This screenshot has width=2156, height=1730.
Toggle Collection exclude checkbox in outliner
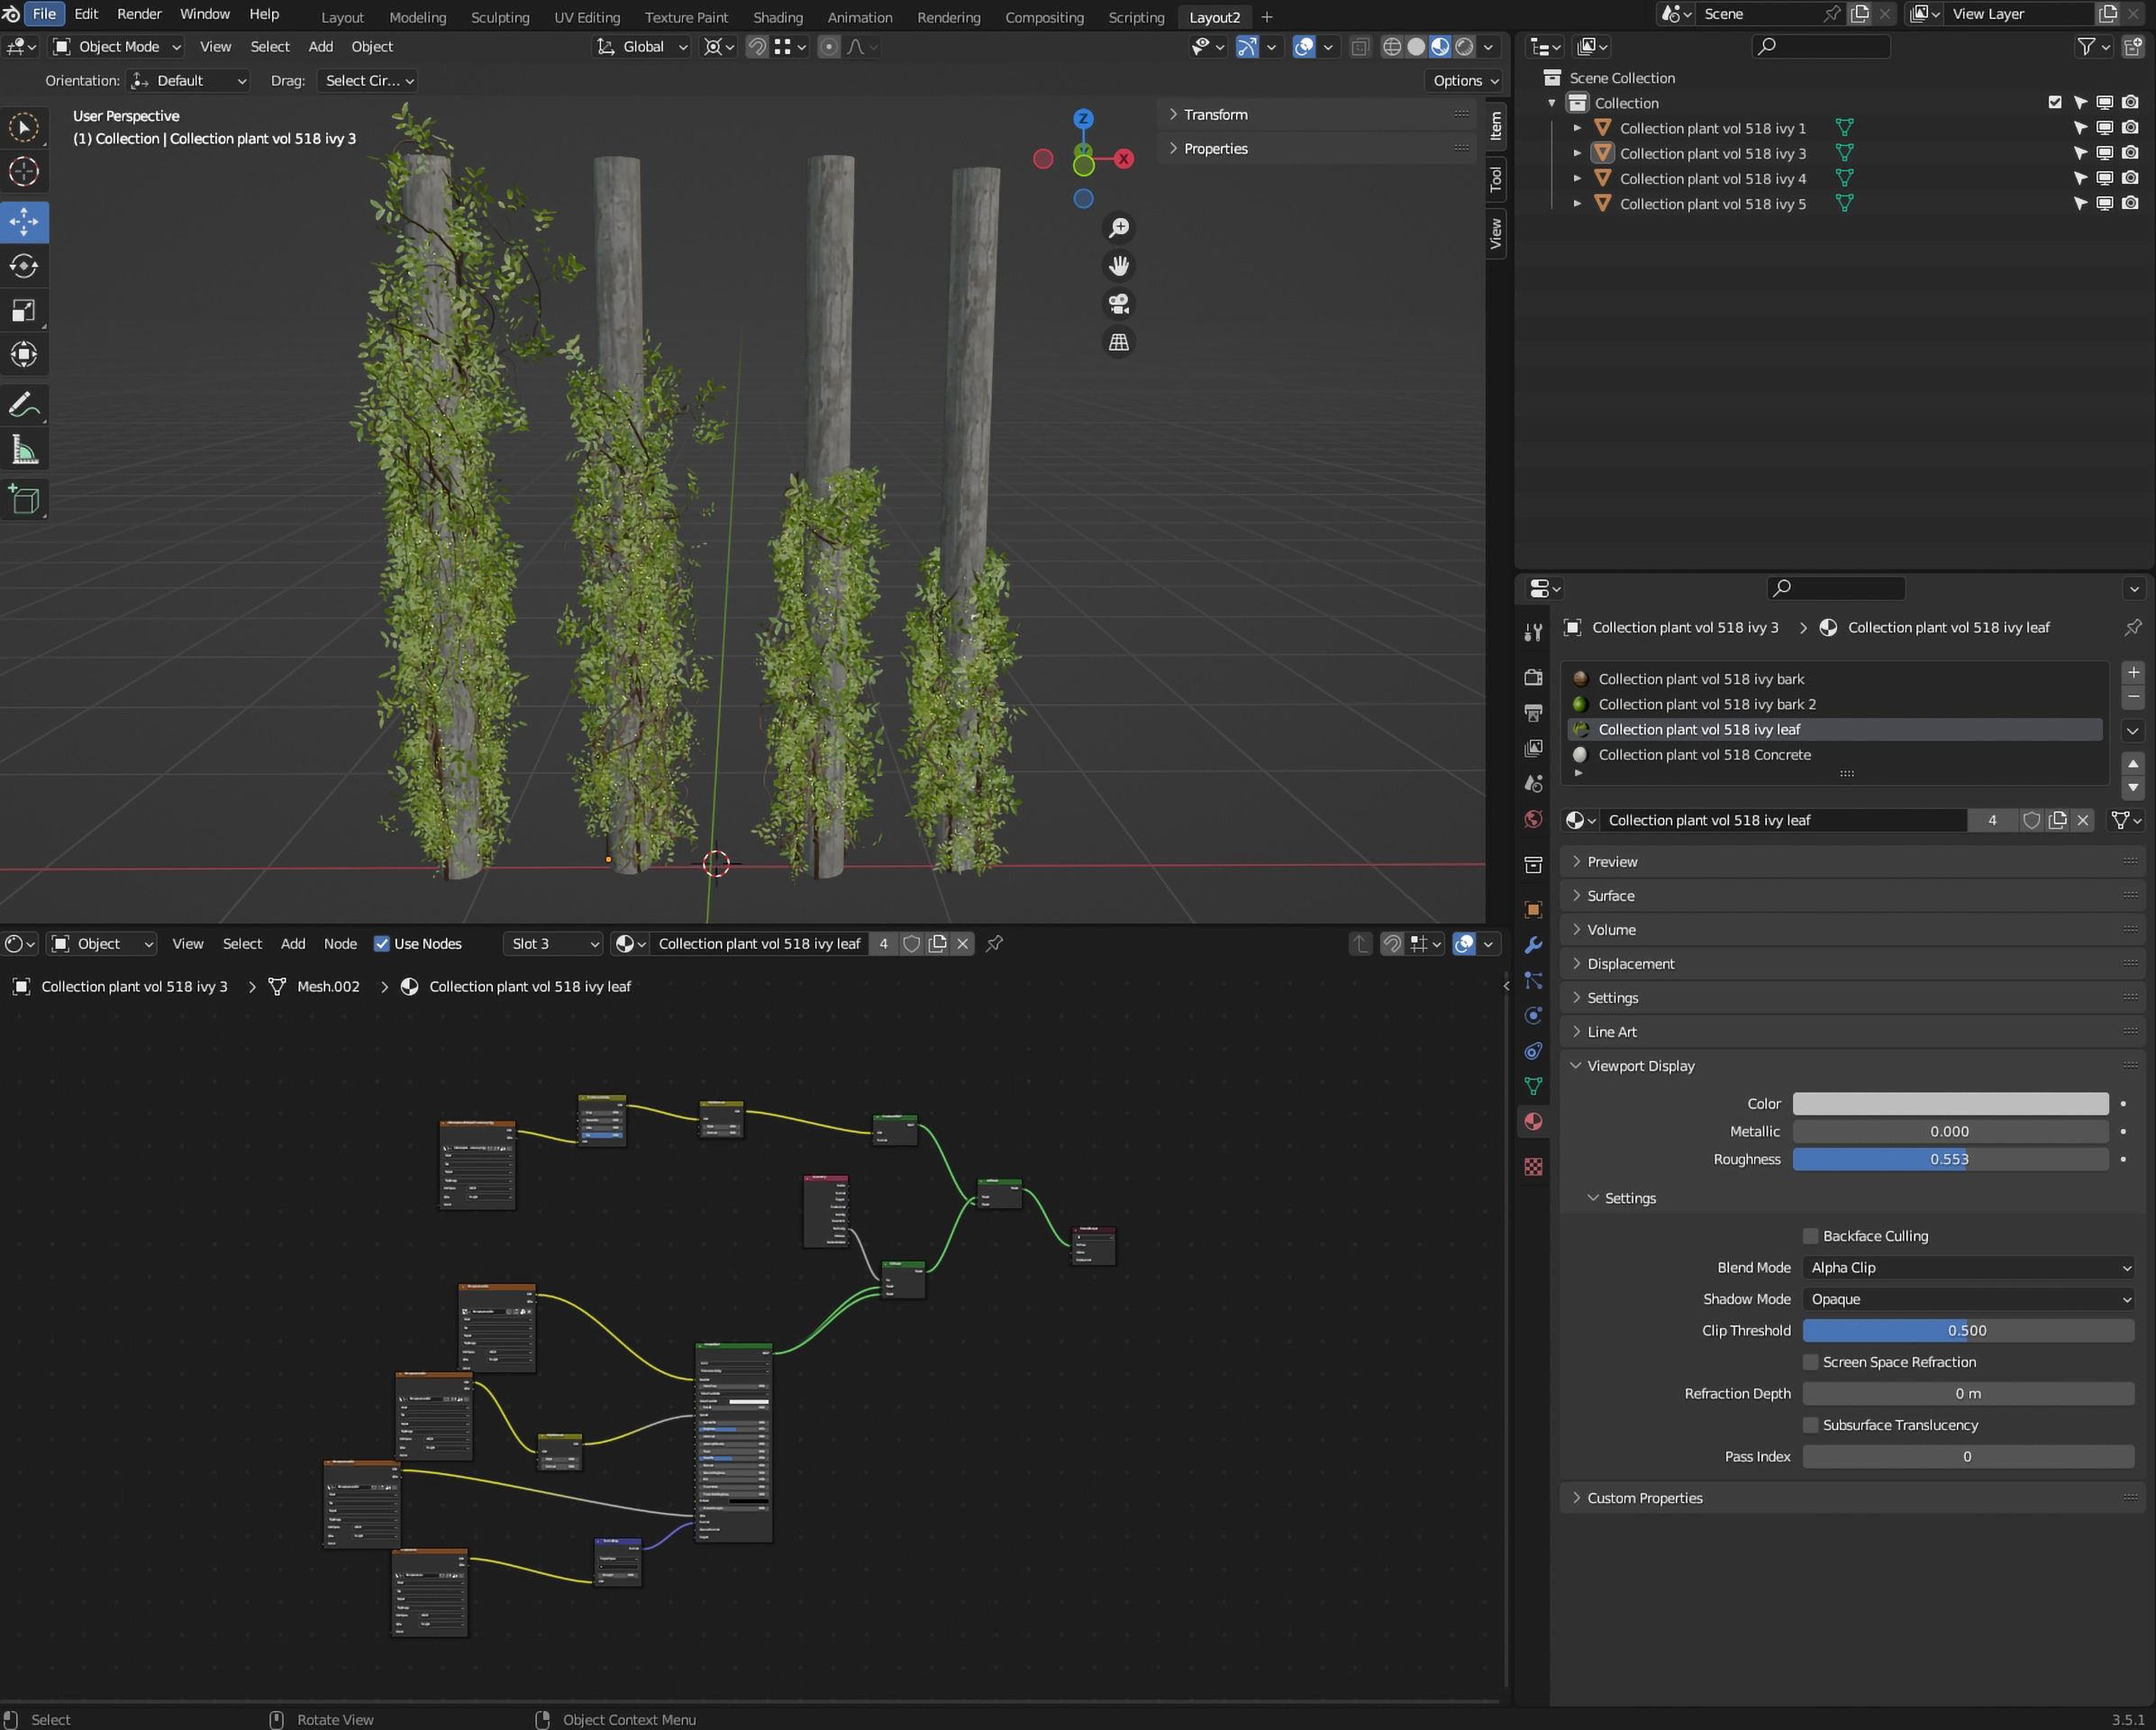[2055, 102]
